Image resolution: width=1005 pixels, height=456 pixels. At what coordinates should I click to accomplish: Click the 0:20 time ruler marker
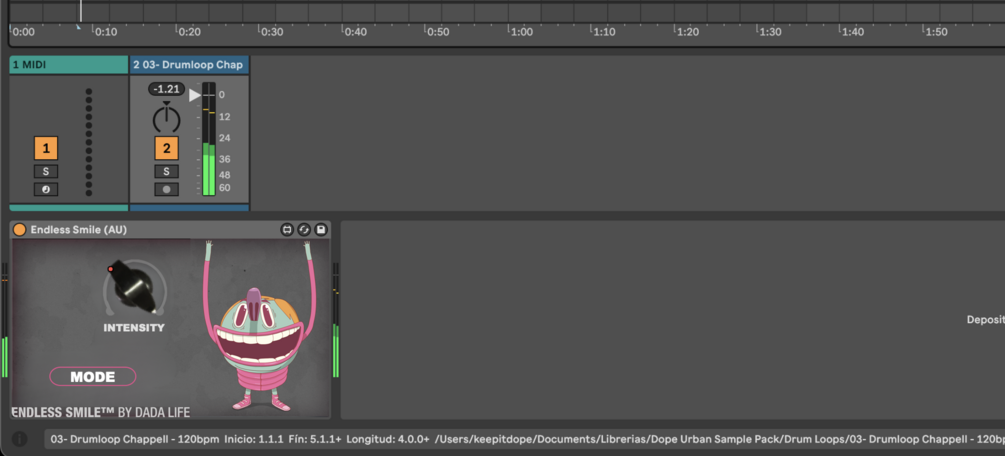189,31
